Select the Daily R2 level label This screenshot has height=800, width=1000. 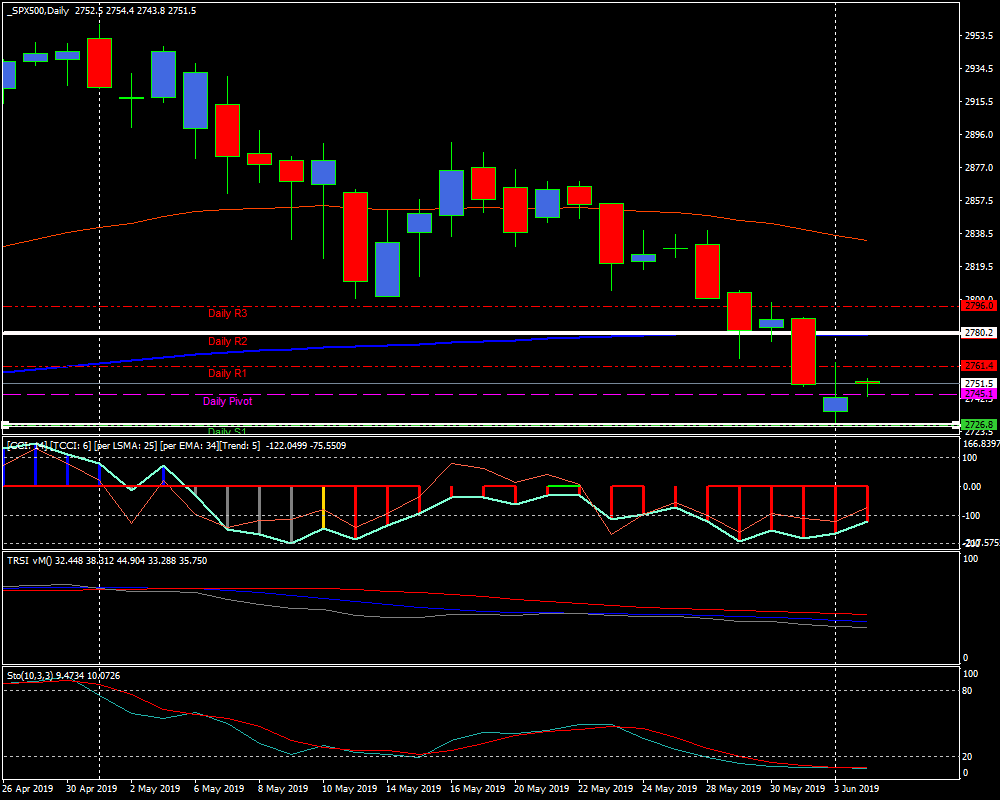227,342
